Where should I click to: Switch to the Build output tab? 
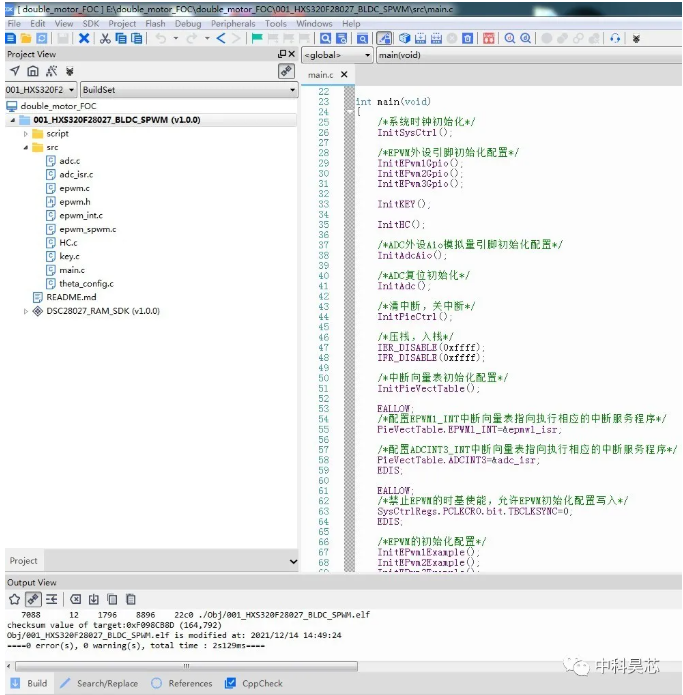point(29,683)
